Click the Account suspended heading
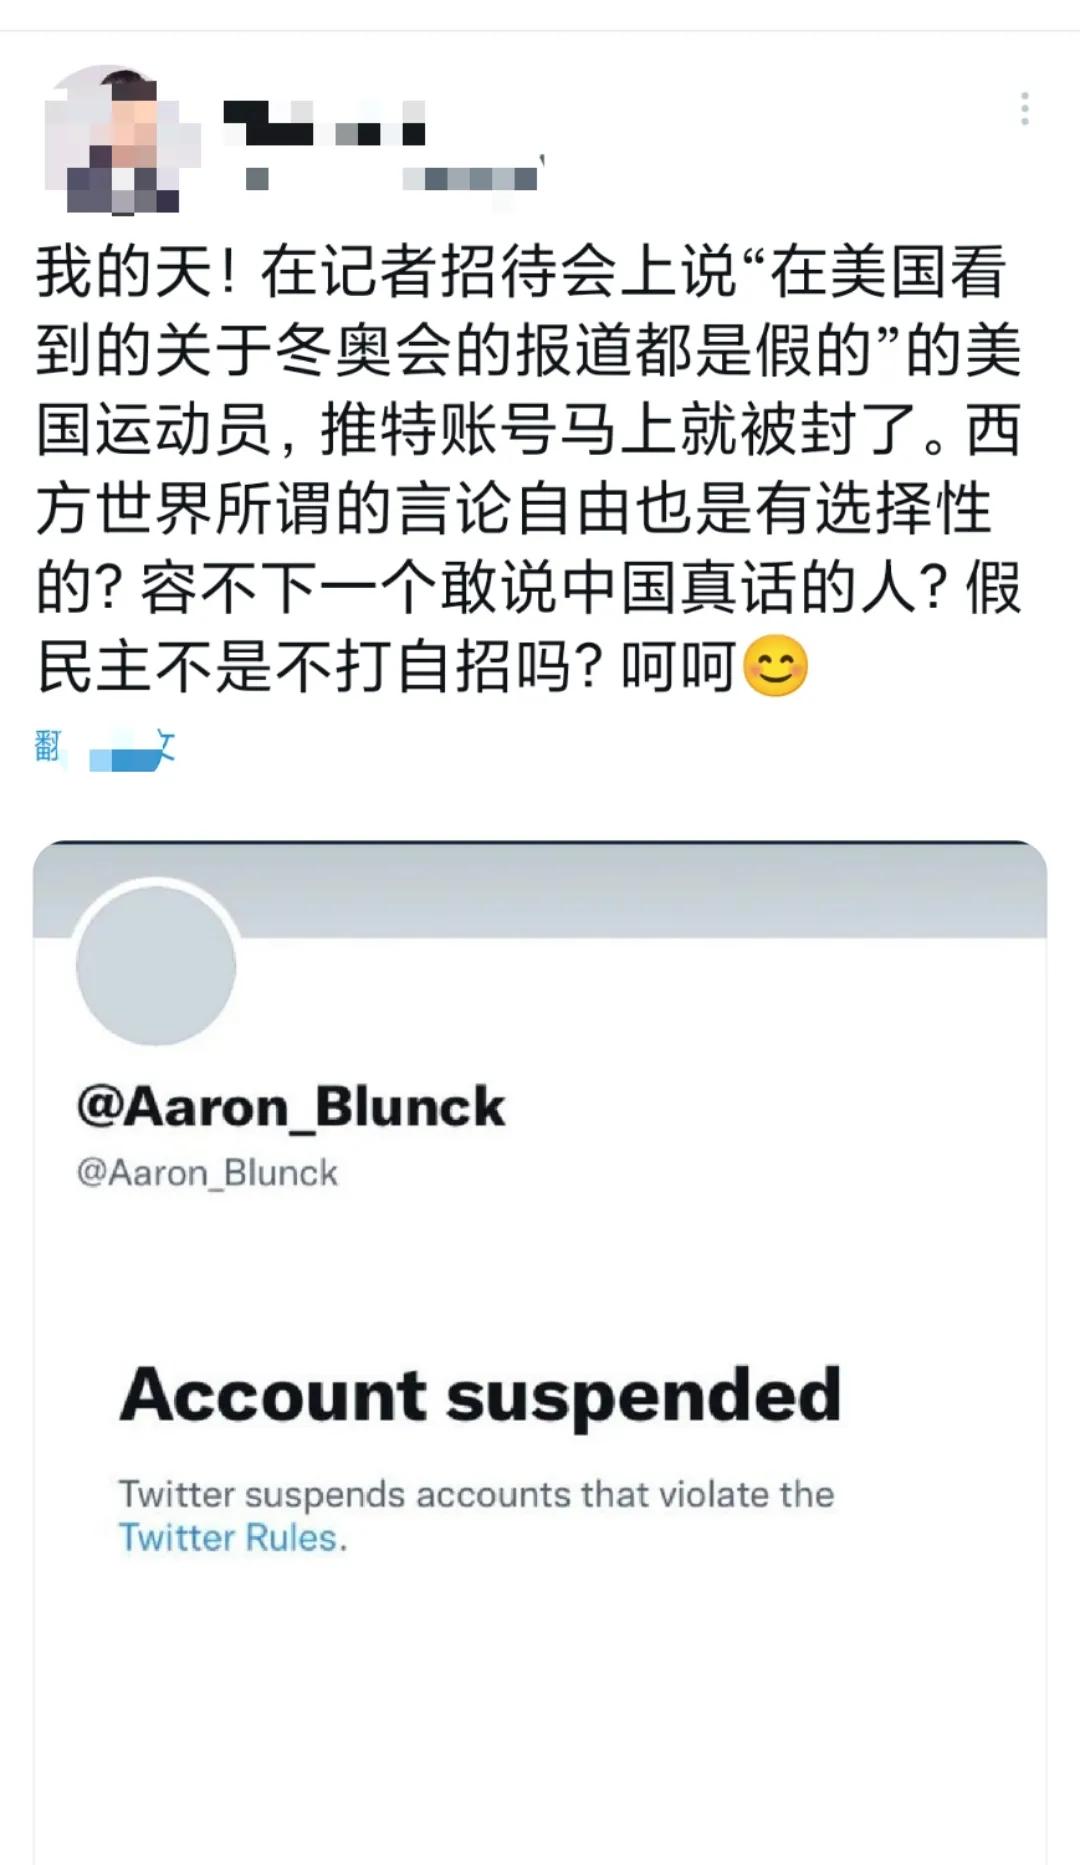1080x1865 pixels. 480,1395
